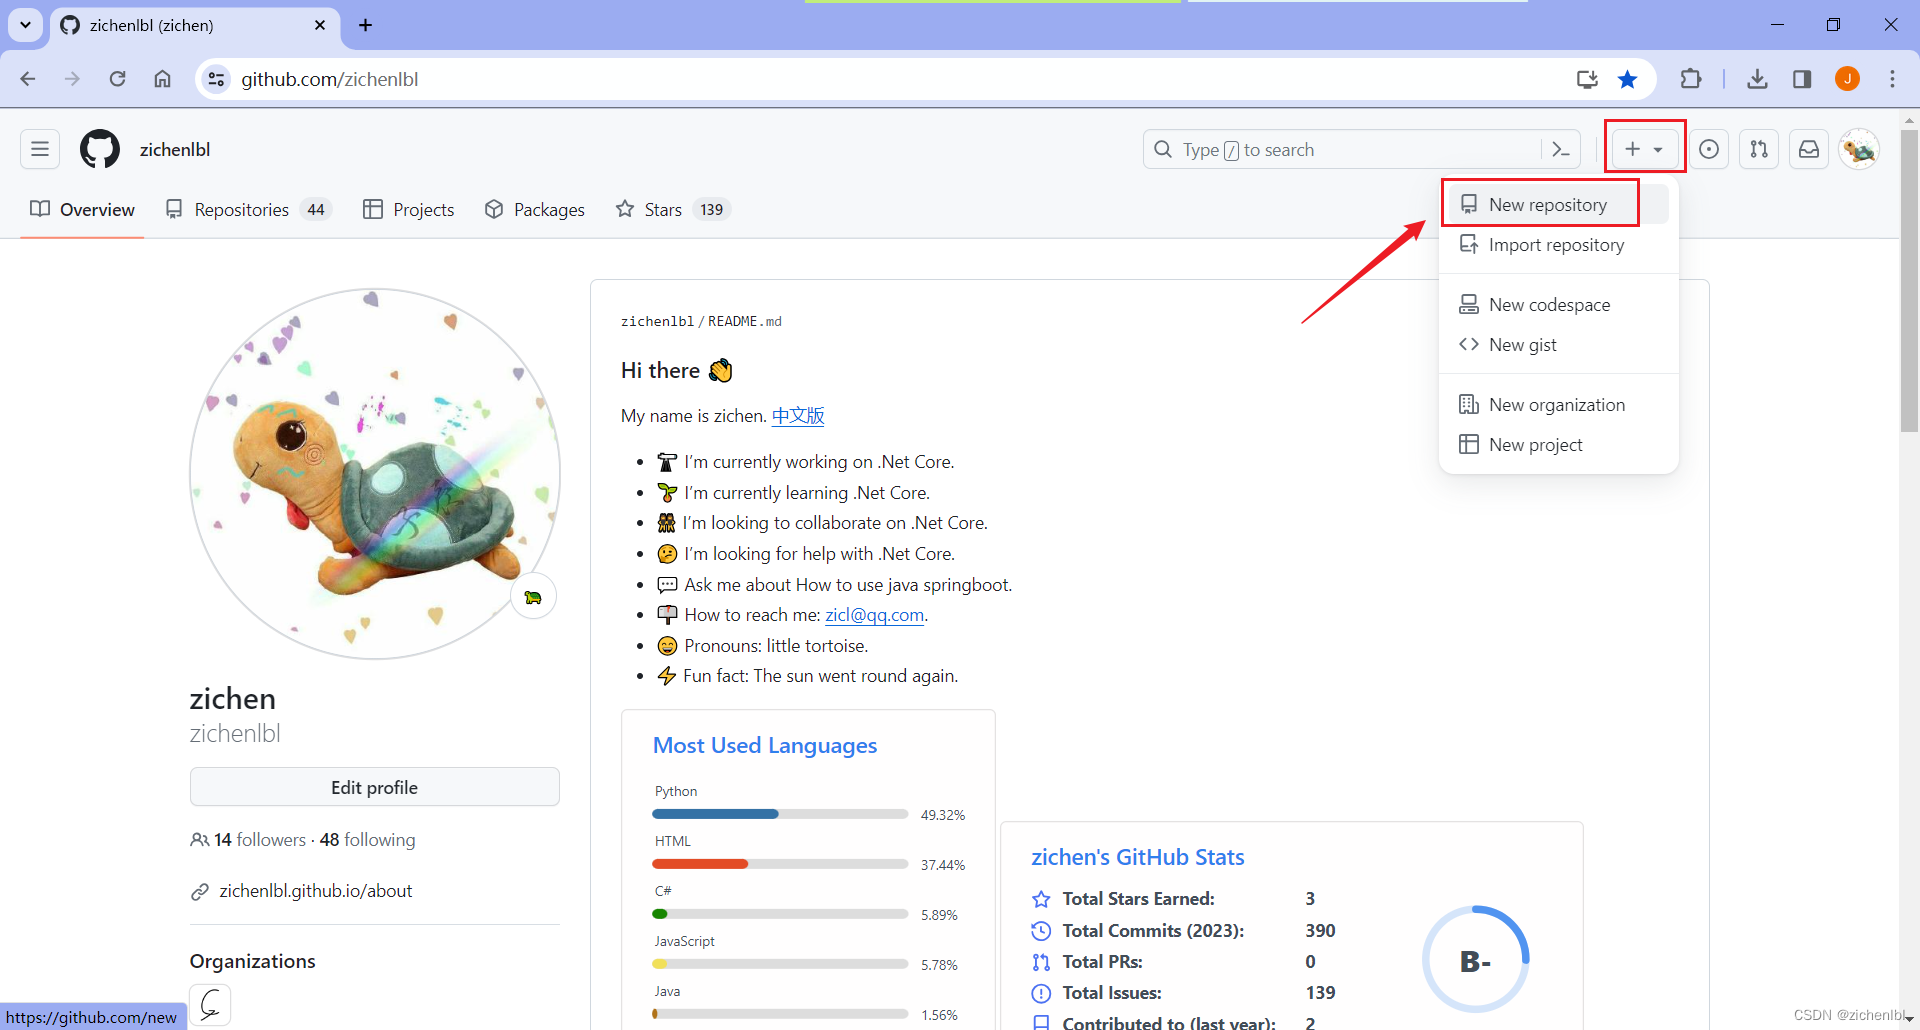Open the zicl@qq.com email link
The width and height of the screenshot is (1920, 1030).
click(874, 615)
